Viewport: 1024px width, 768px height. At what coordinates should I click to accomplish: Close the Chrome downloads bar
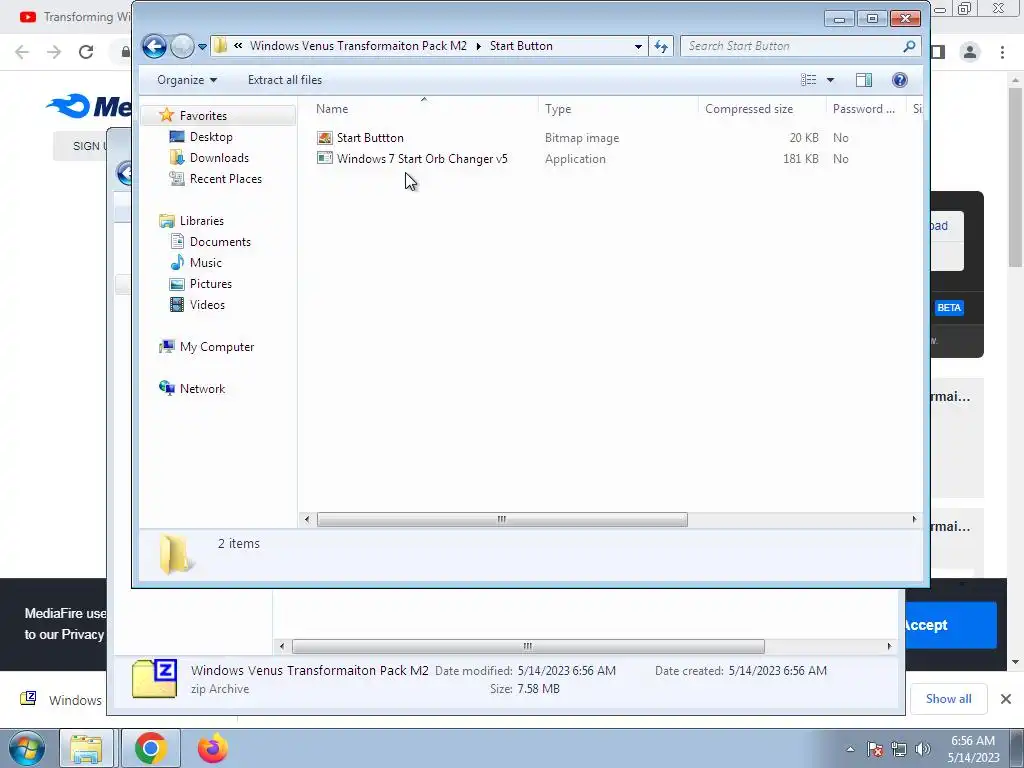point(1006,699)
